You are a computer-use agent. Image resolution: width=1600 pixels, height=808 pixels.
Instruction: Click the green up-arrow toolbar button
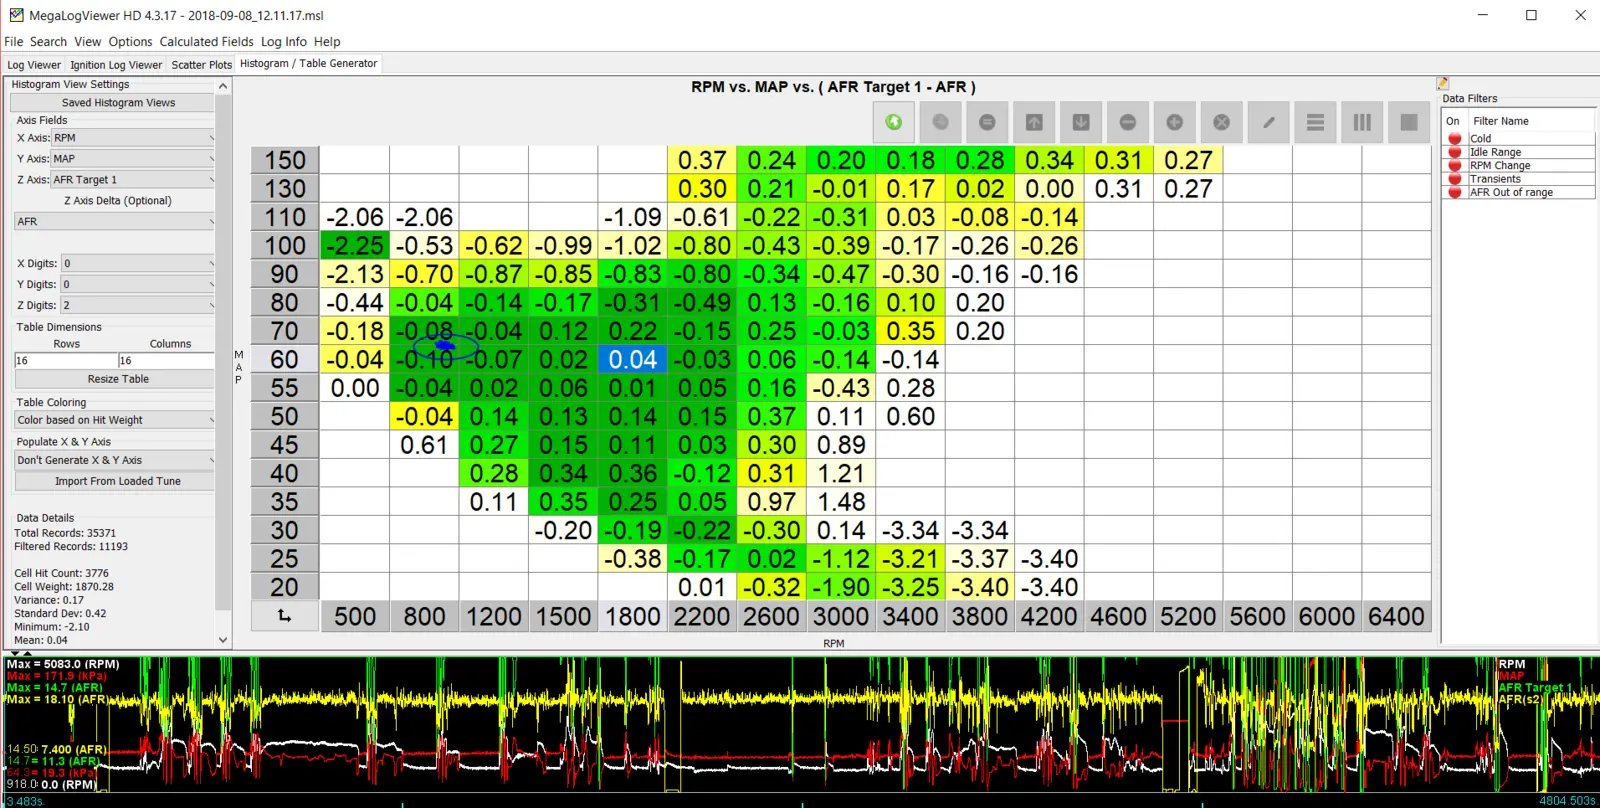pos(894,122)
